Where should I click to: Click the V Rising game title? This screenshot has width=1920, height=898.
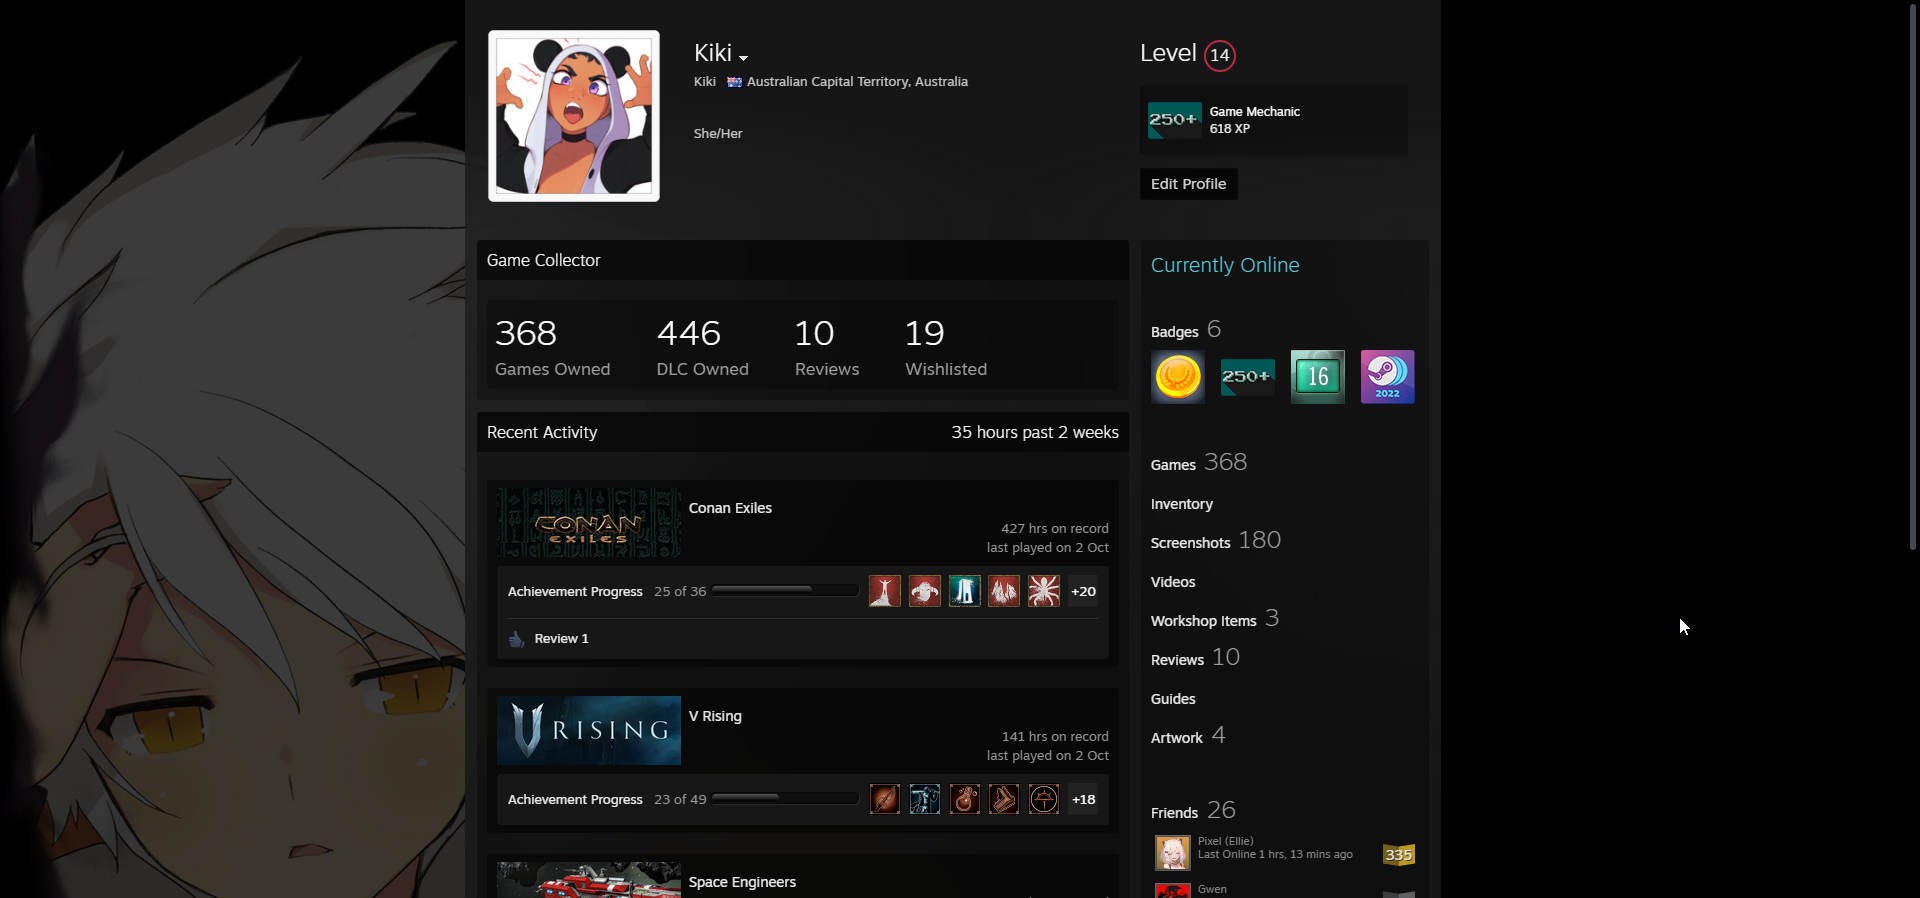tap(715, 716)
